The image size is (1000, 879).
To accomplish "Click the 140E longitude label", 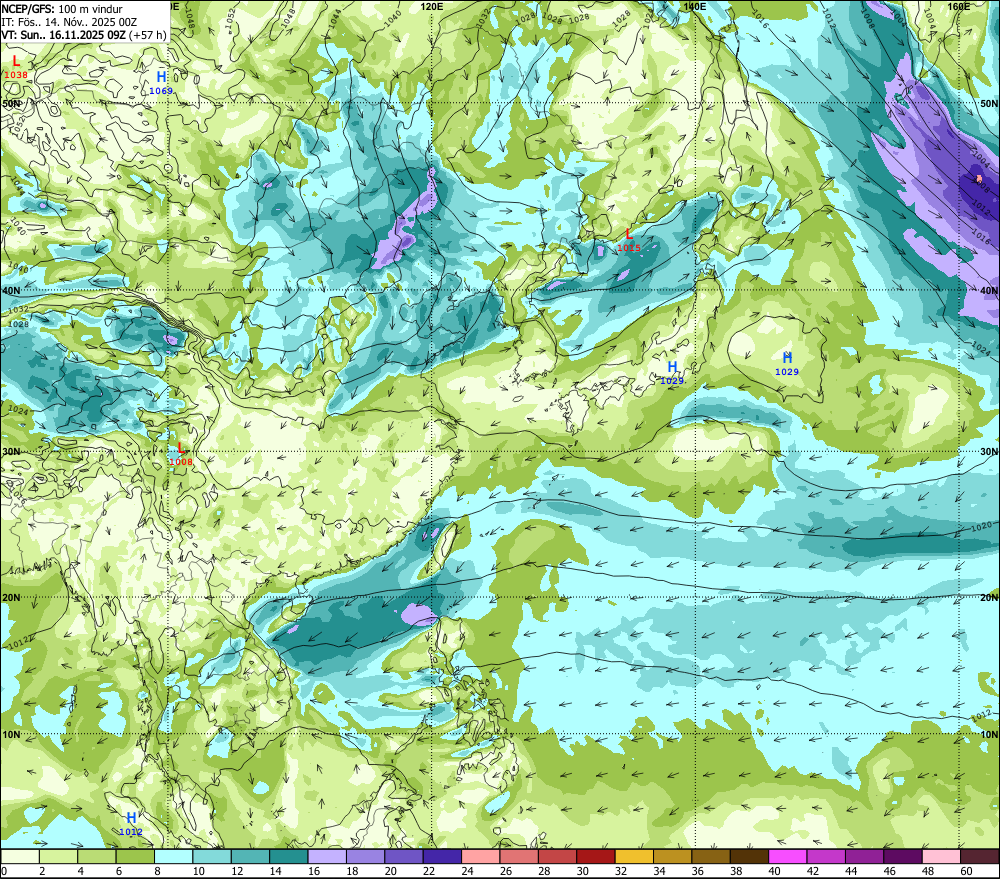I will point(694,6).
